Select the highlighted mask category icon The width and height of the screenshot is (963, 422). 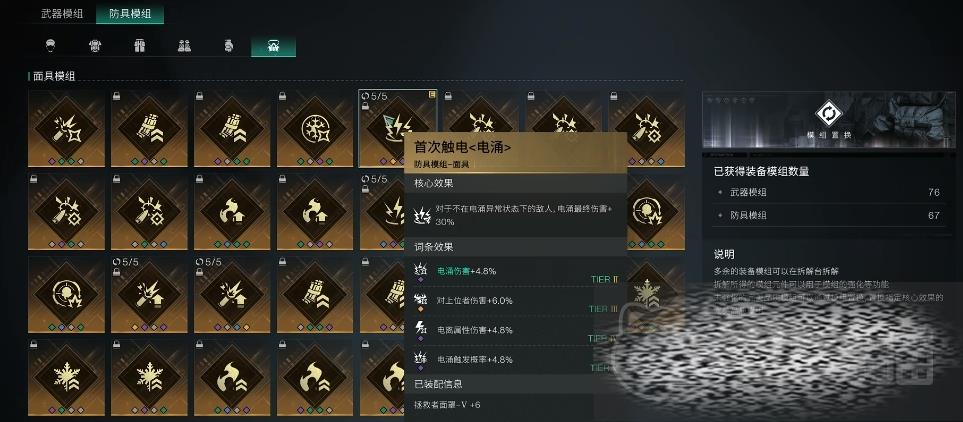273,45
